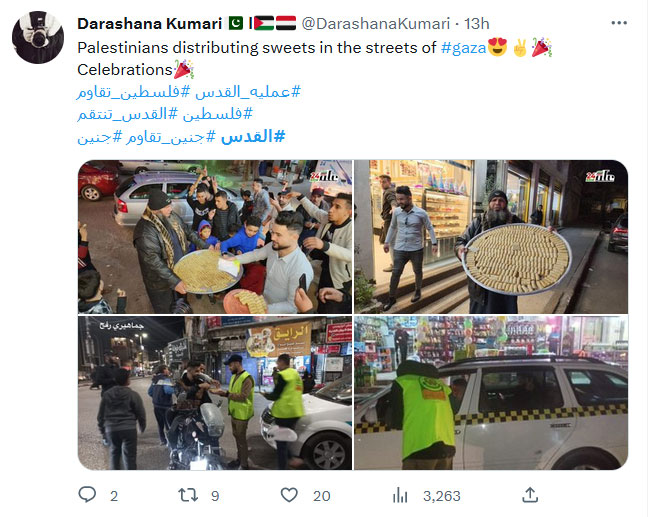Click the @DarashanaKumari handle
The image size is (649, 517).
tap(375, 24)
